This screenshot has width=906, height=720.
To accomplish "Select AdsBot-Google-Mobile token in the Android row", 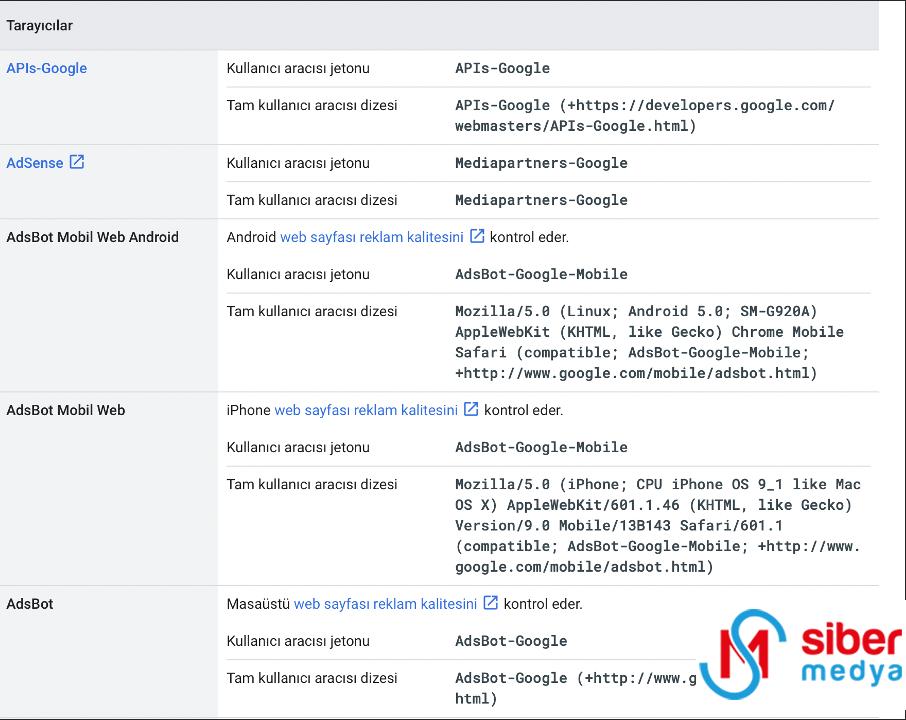I will point(541,274).
